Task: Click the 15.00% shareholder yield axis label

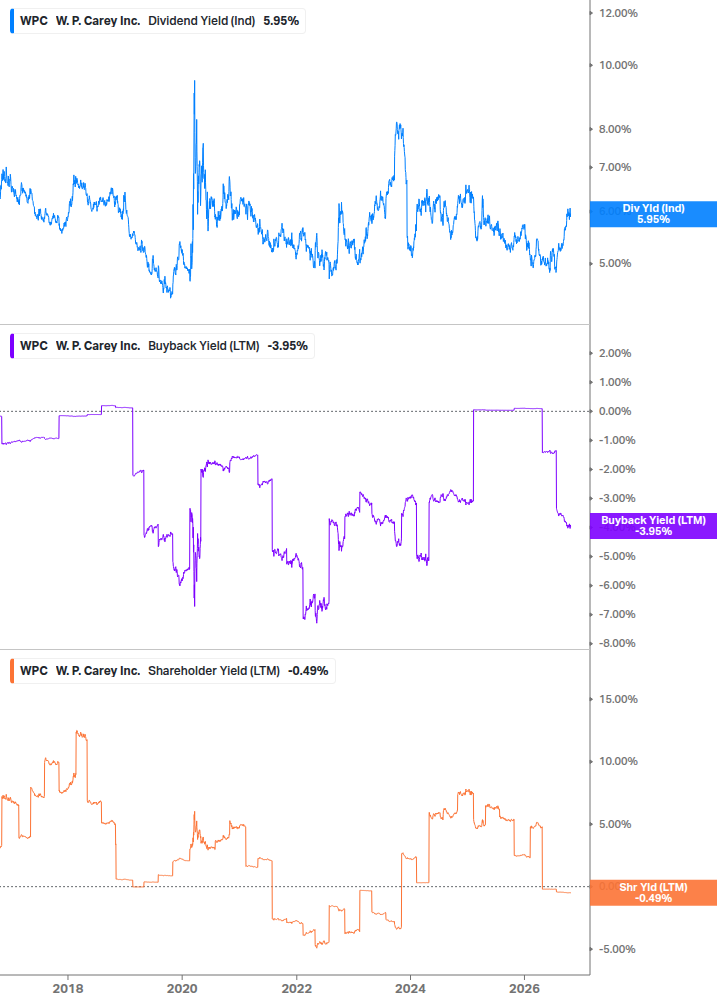Action: tap(618, 699)
